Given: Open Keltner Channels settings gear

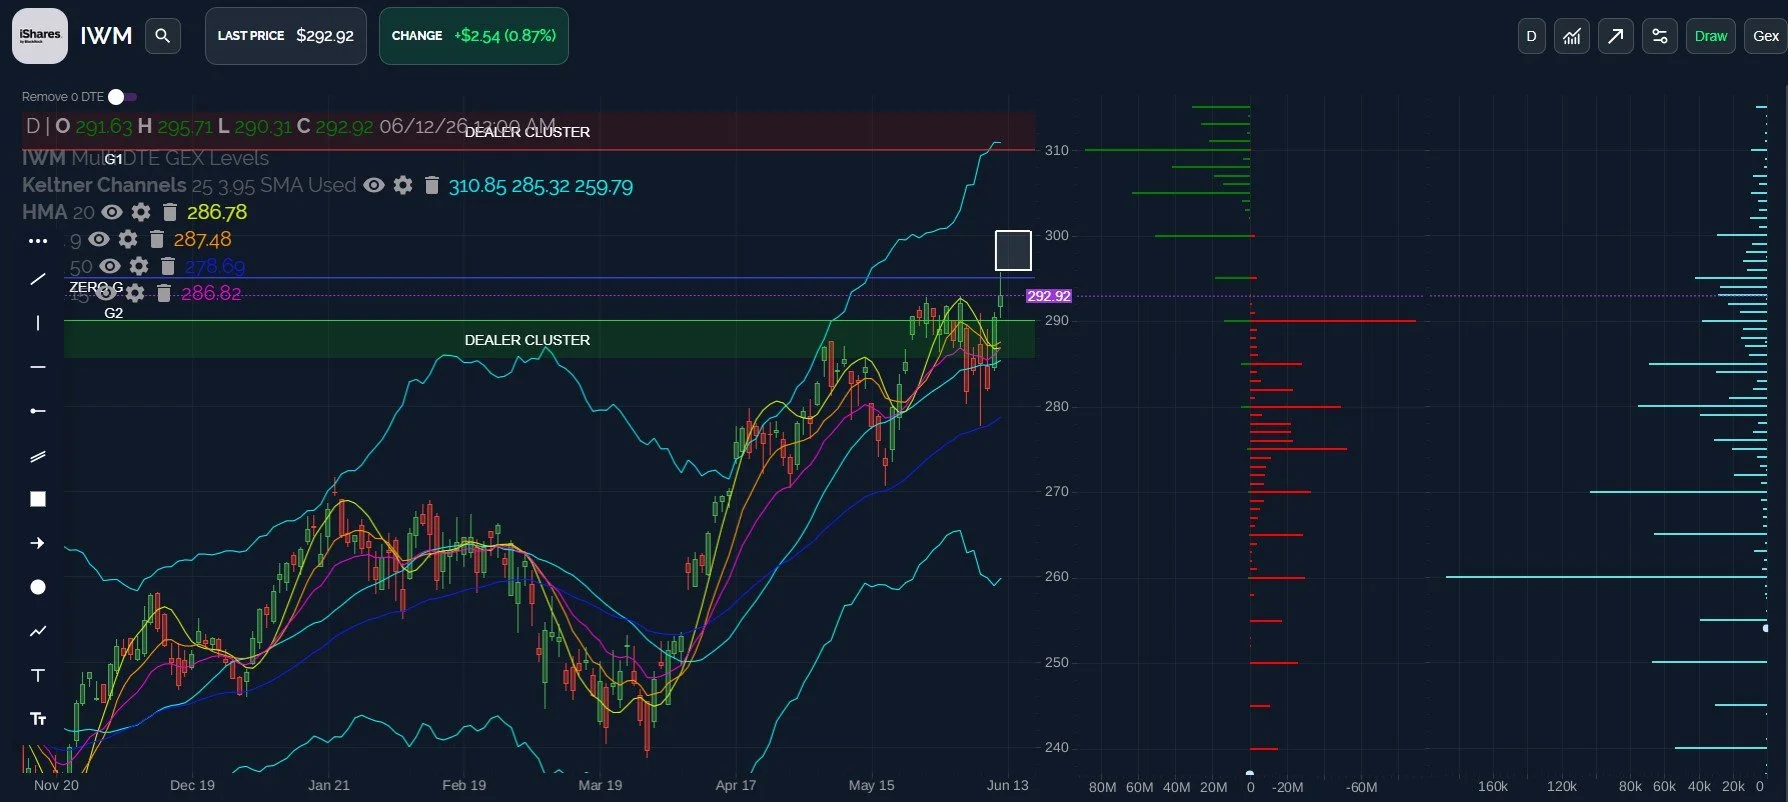Looking at the screenshot, I should click(403, 185).
